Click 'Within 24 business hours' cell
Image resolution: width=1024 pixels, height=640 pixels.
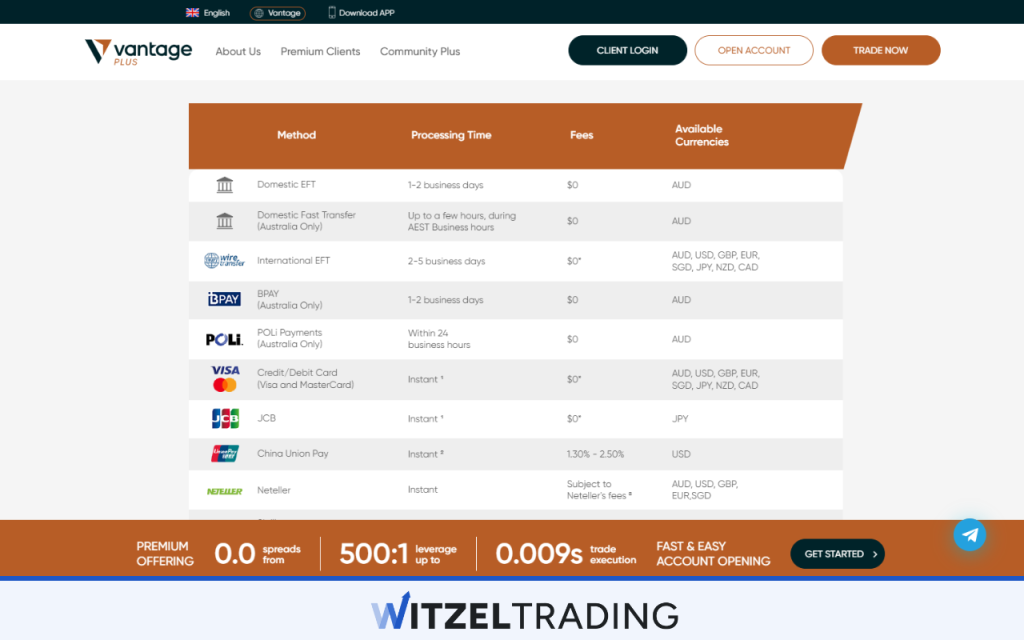[439, 339]
